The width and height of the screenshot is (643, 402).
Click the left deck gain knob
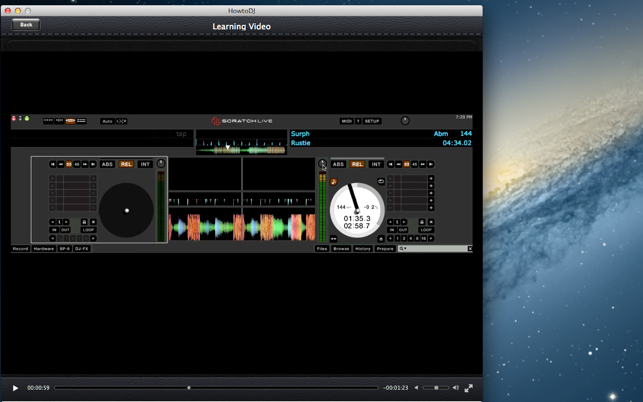click(161, 163)
